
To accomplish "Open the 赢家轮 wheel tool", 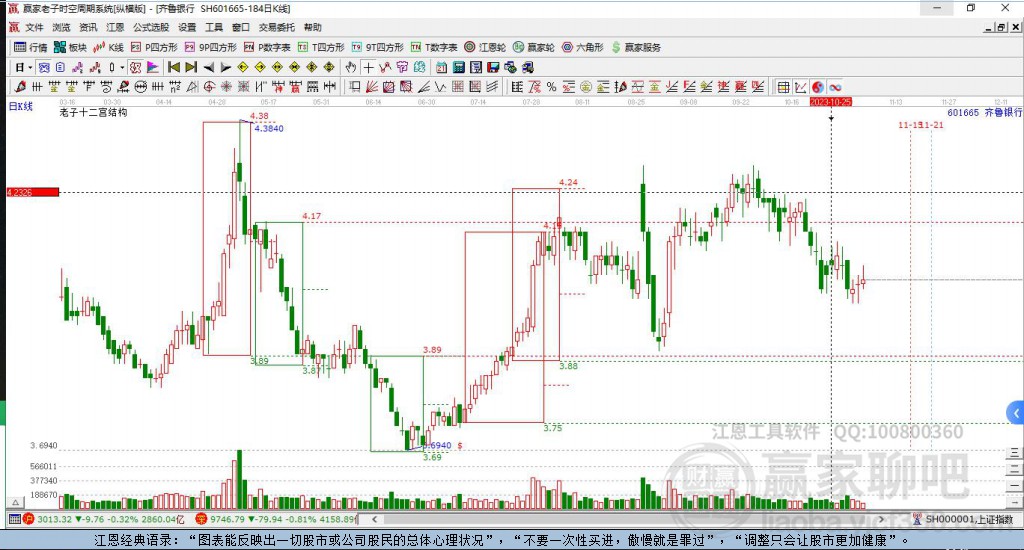I will tap(534, 47).
